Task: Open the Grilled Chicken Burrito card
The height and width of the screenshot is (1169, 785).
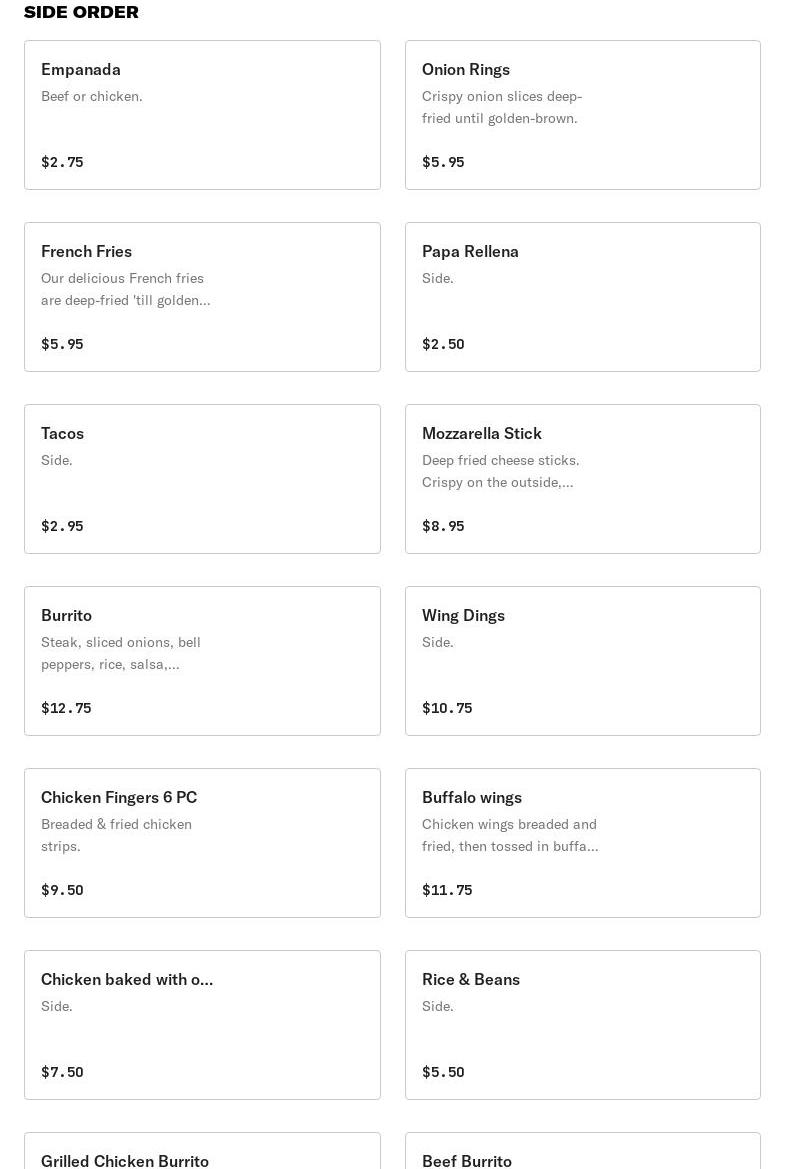Action: pos(202,1150)
